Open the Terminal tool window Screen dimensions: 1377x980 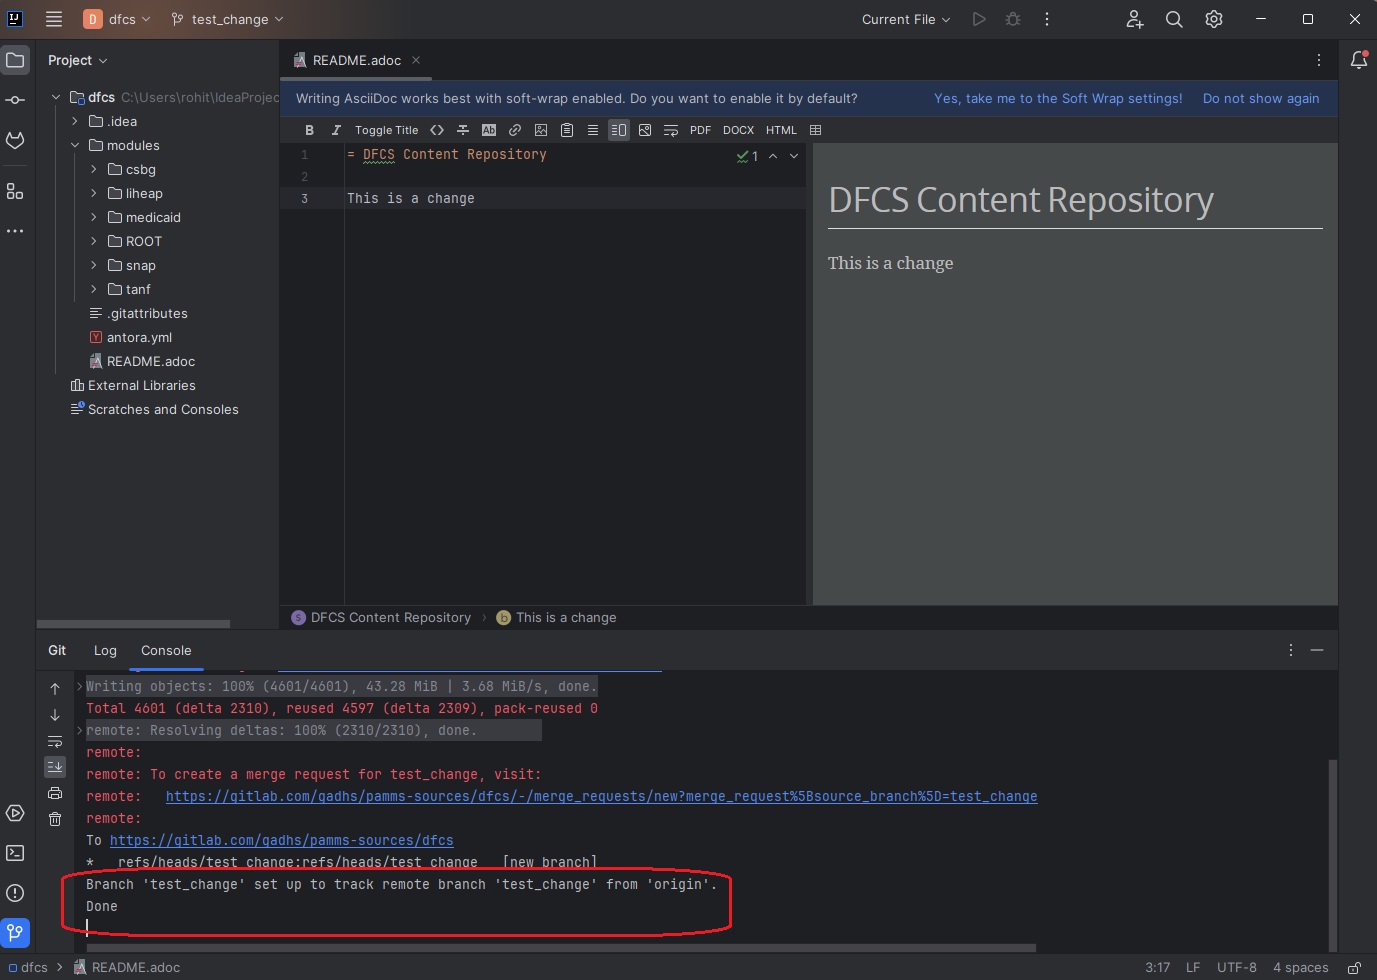click(x=15, y=853)
